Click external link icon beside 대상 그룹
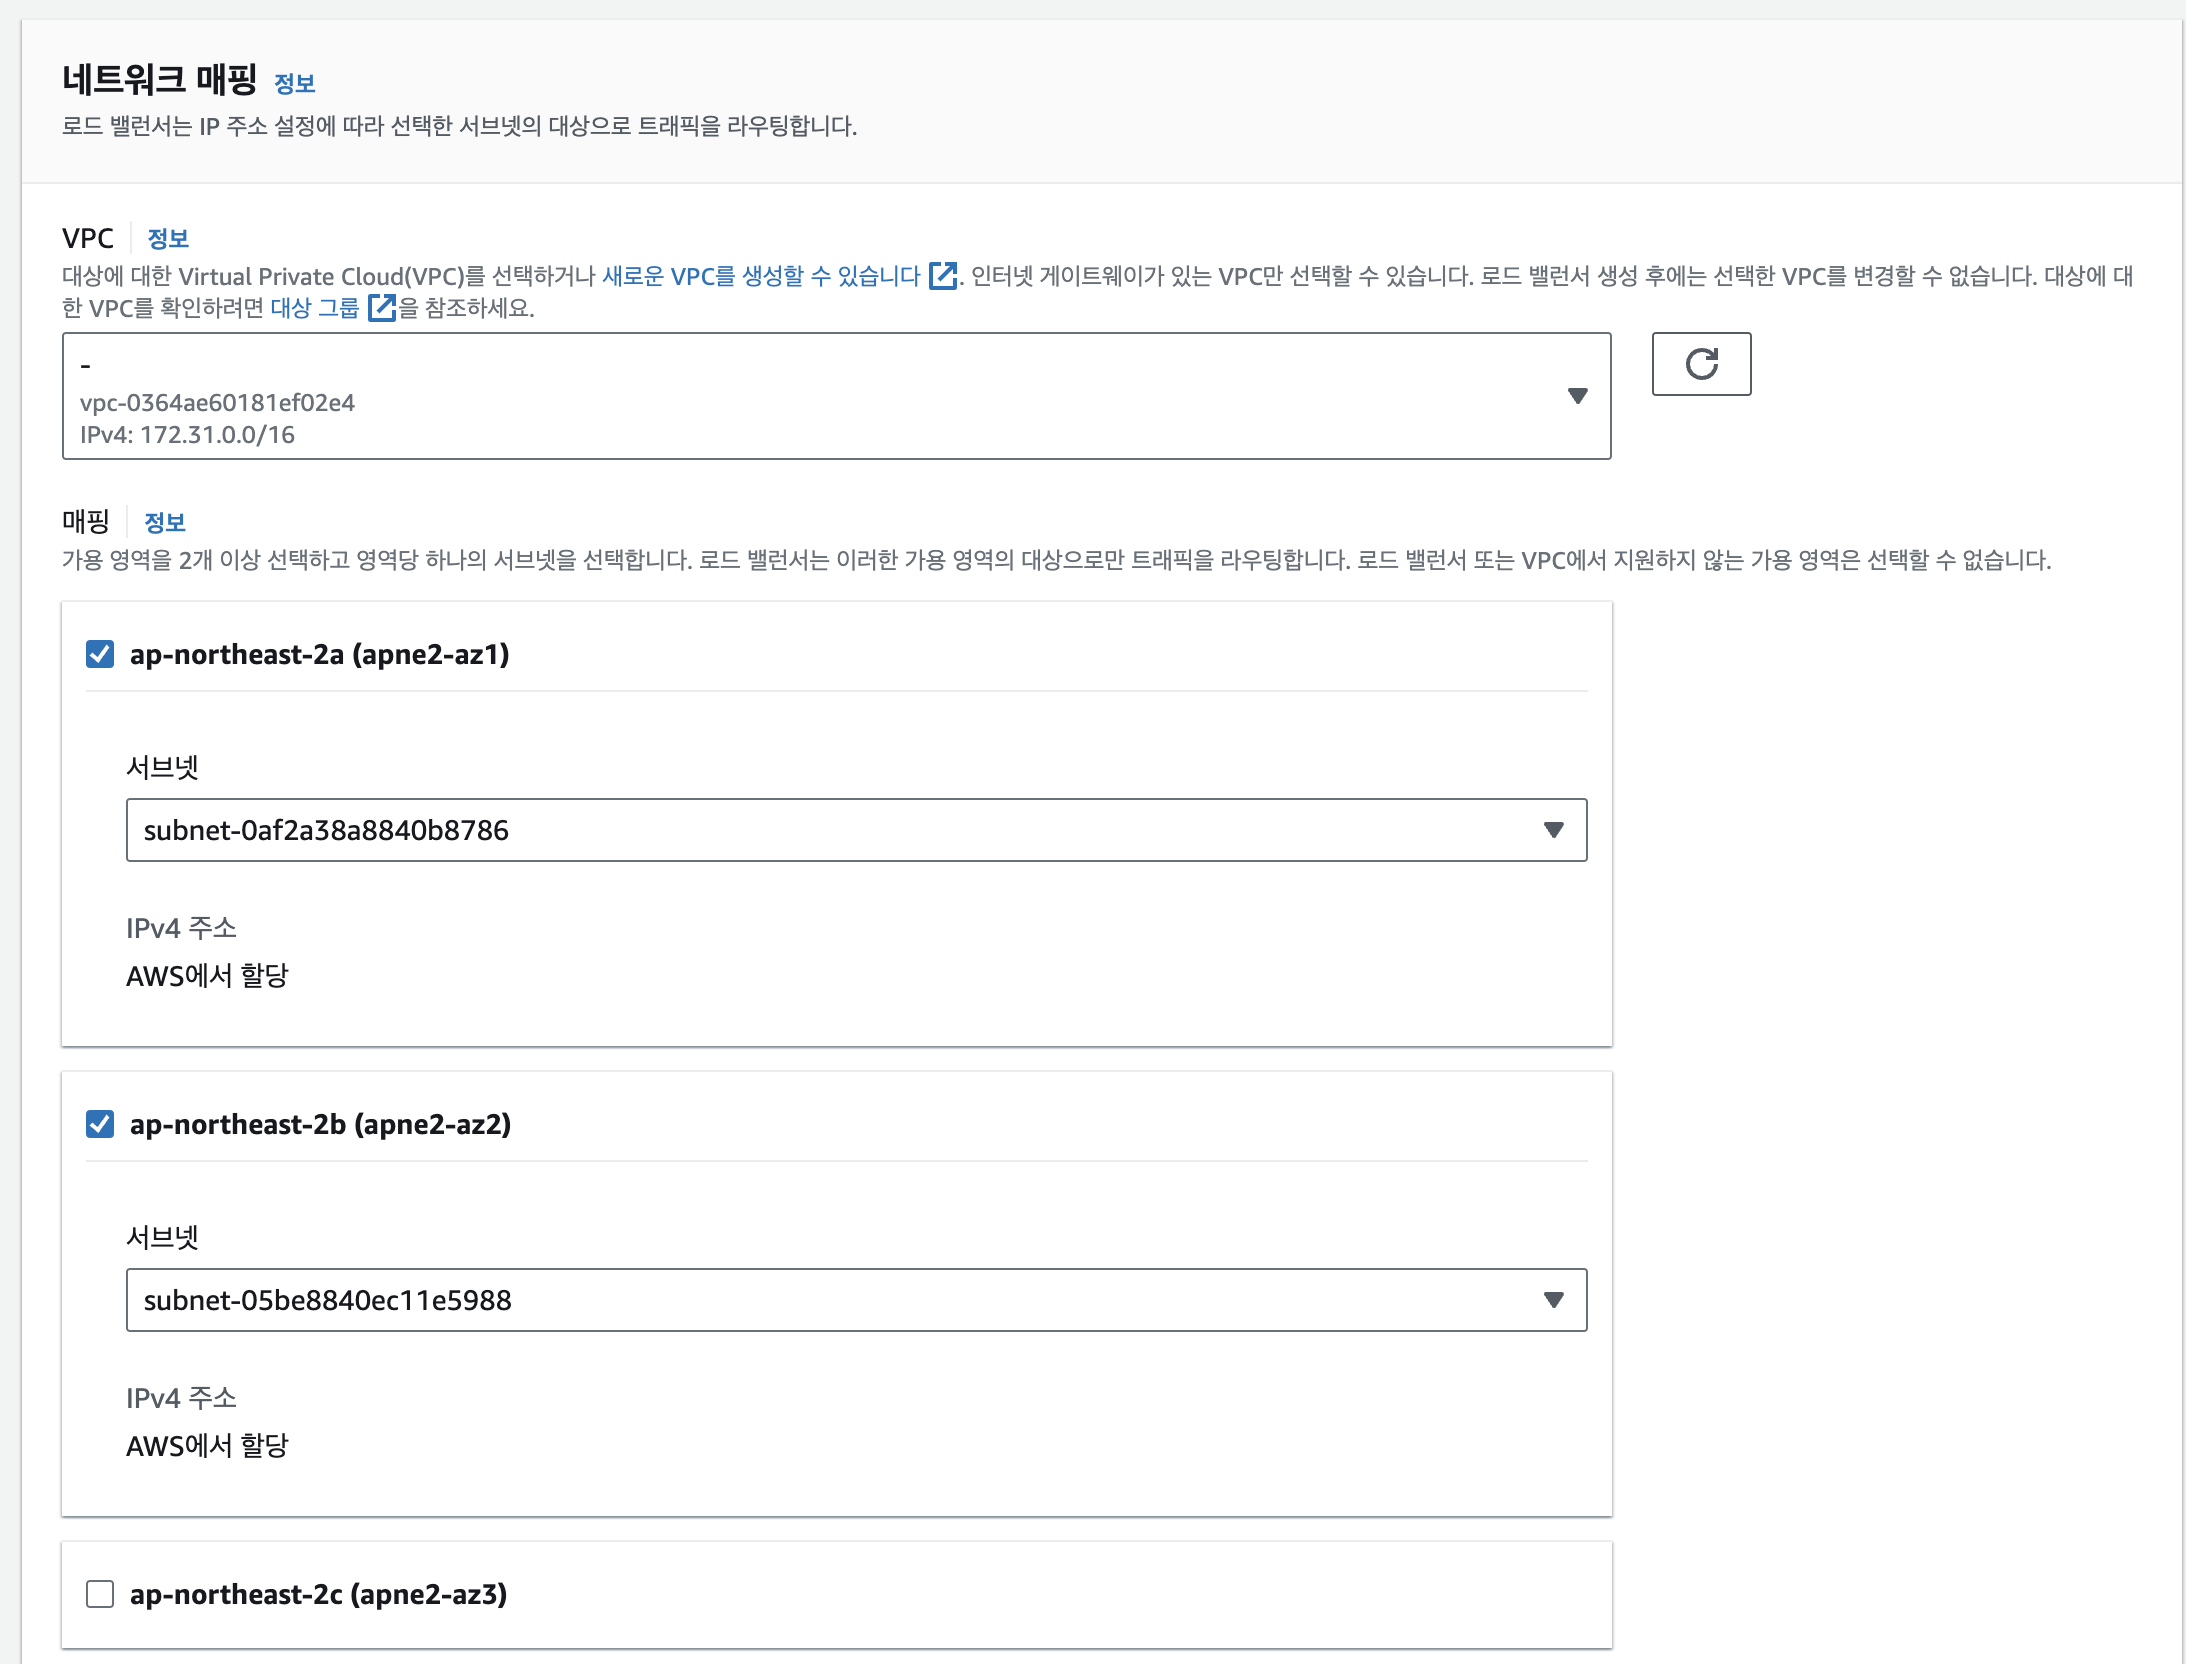The image size is (2186, 1664). tap(382, 308)
